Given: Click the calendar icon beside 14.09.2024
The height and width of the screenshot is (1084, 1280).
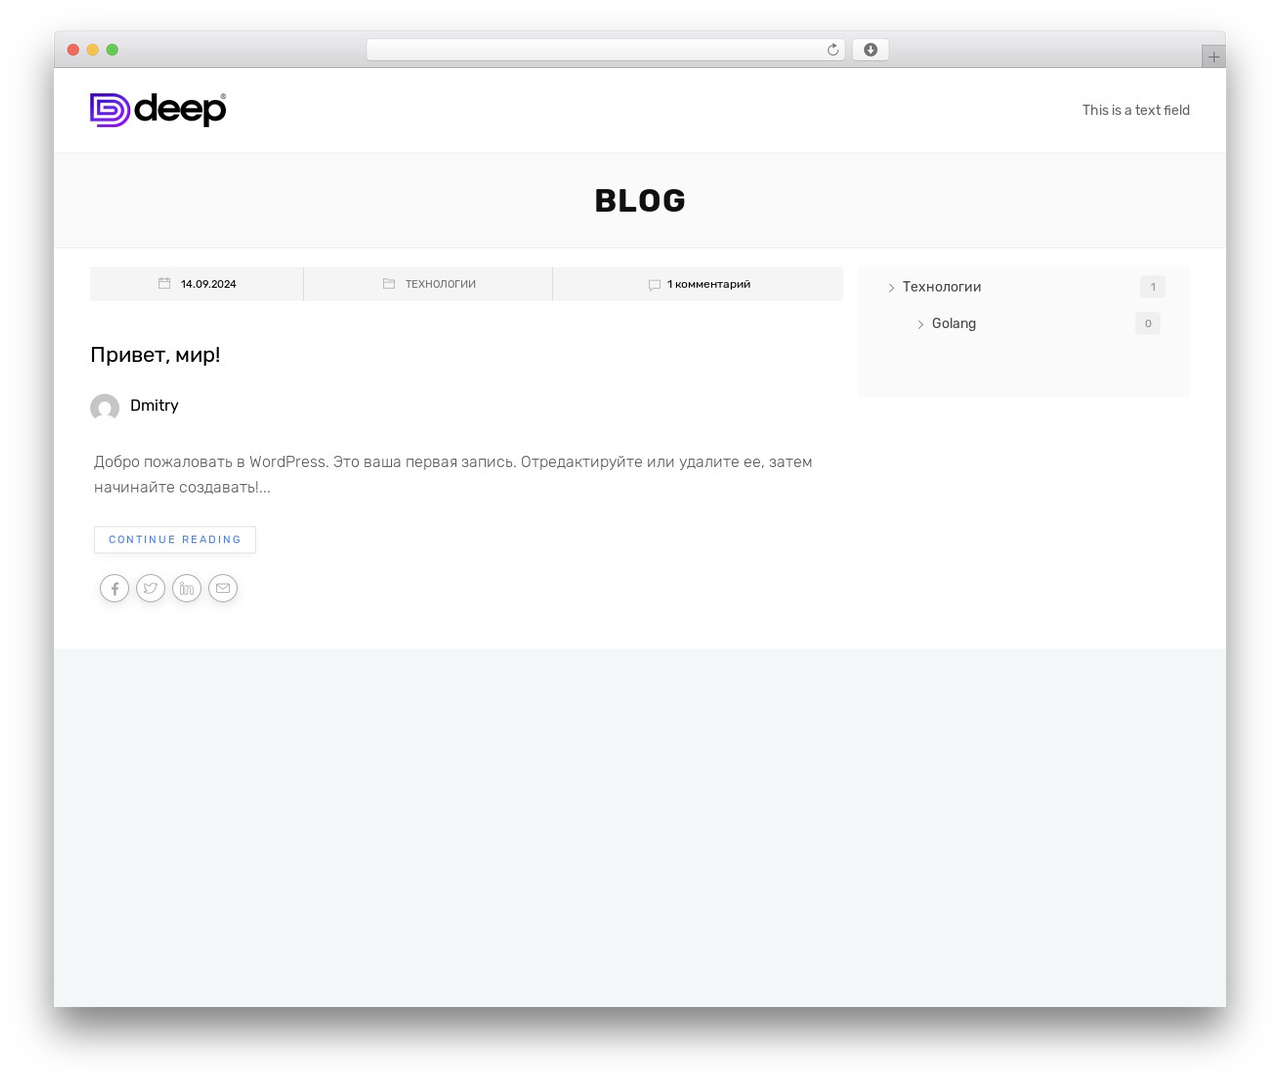Looking at the screenshot, I should 164,284.
